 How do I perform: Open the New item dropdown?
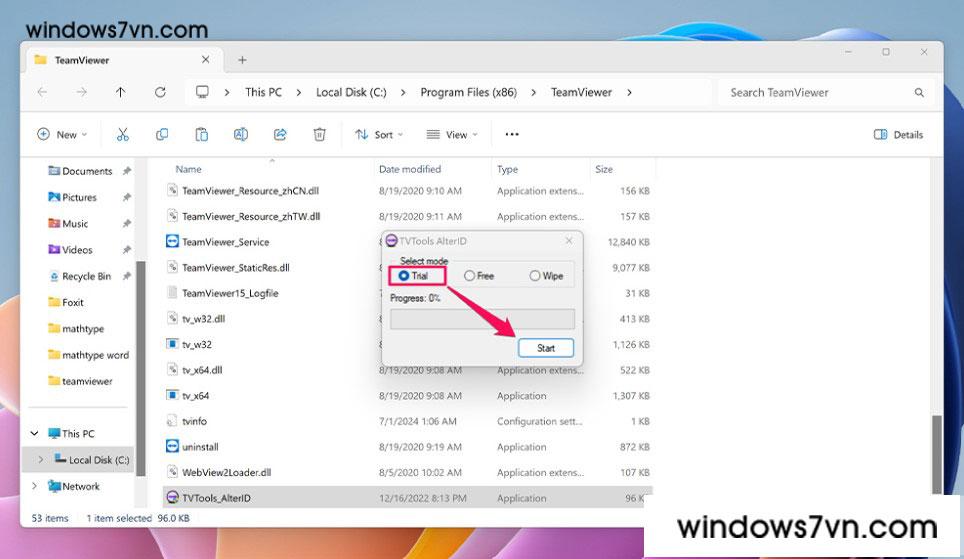tap(62, 134)
